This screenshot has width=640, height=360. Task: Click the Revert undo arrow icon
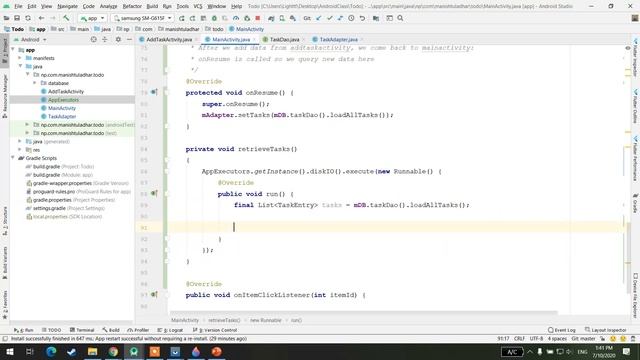tap(362, 18)
